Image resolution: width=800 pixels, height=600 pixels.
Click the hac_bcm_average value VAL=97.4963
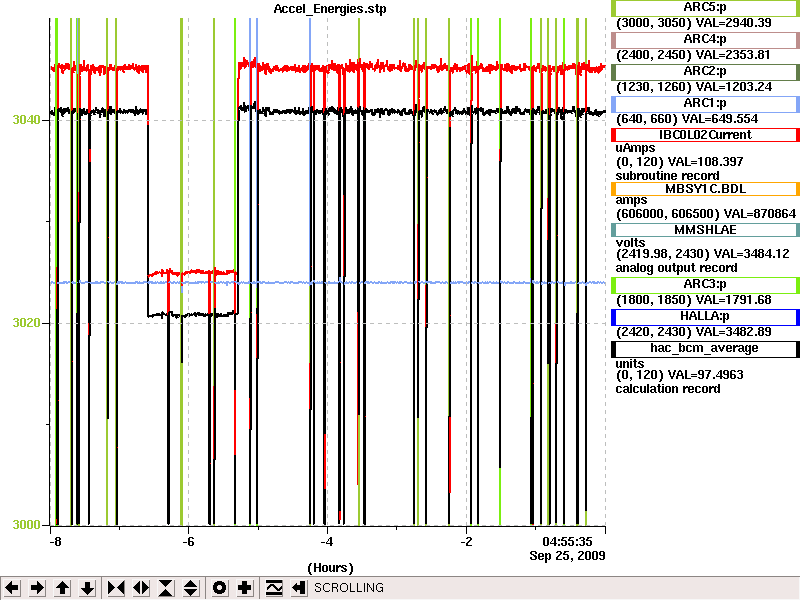pos(706,375)
